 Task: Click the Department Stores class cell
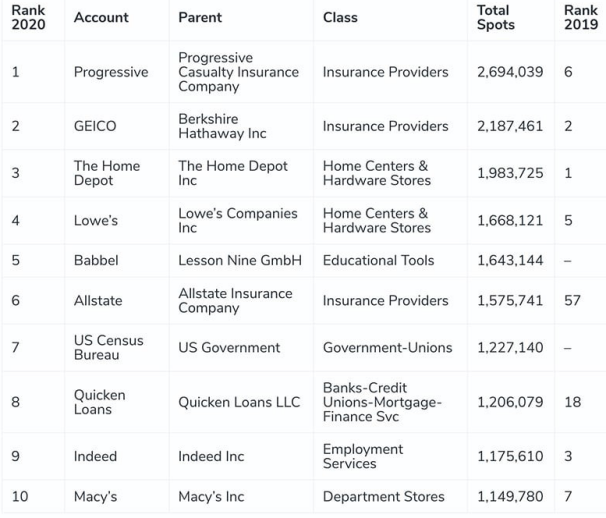(383, 496)
